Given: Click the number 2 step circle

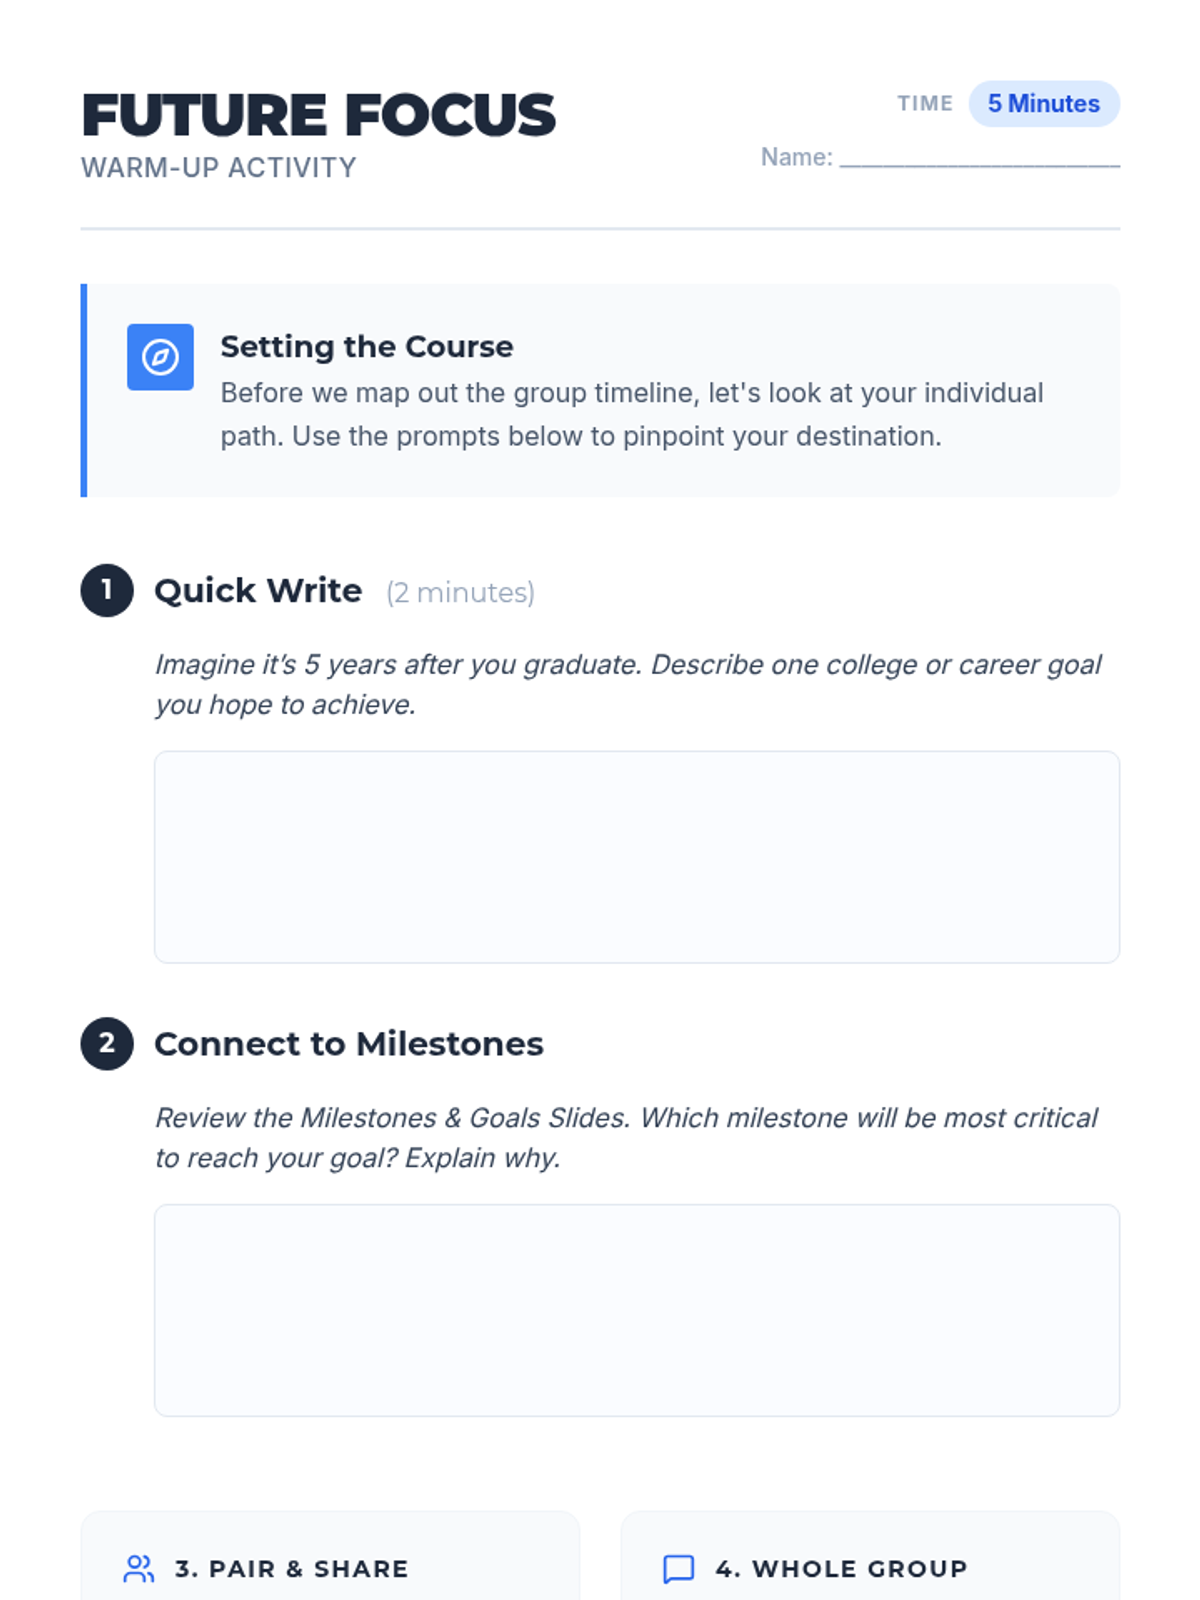Looking at the screenshot, I should tap(107, 1043).
